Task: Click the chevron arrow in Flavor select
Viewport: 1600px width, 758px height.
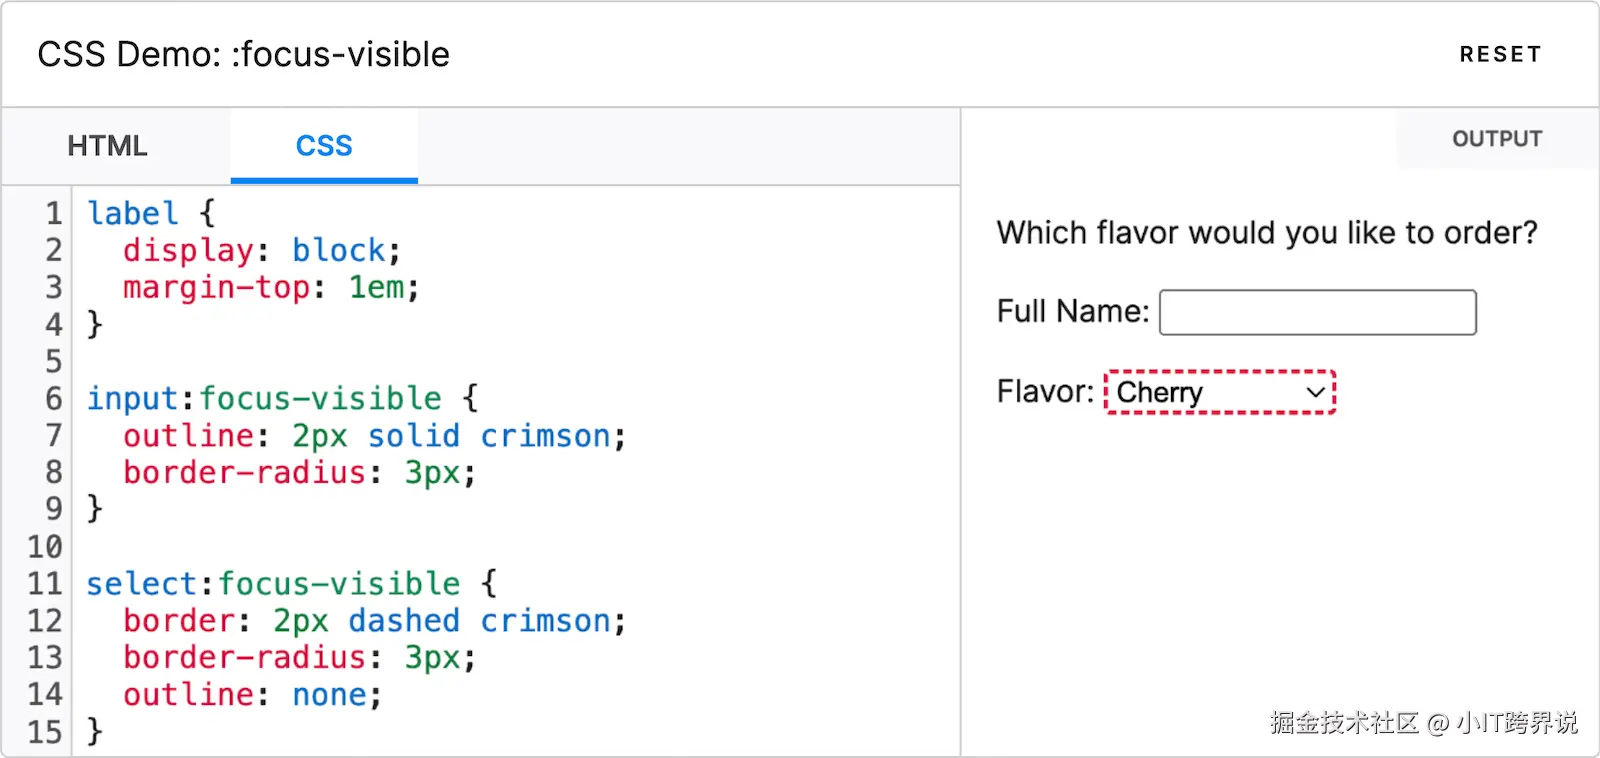Action: (1316, 392)
